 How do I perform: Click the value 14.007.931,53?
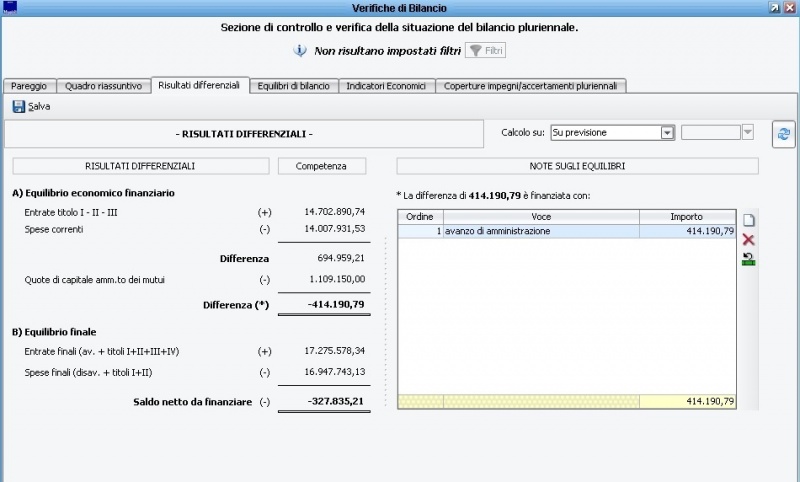click(x=335, y=229)
